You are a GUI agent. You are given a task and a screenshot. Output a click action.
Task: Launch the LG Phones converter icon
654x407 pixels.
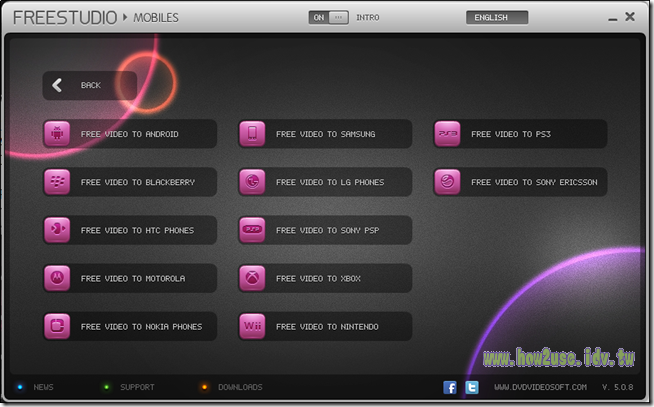(252, 182)
